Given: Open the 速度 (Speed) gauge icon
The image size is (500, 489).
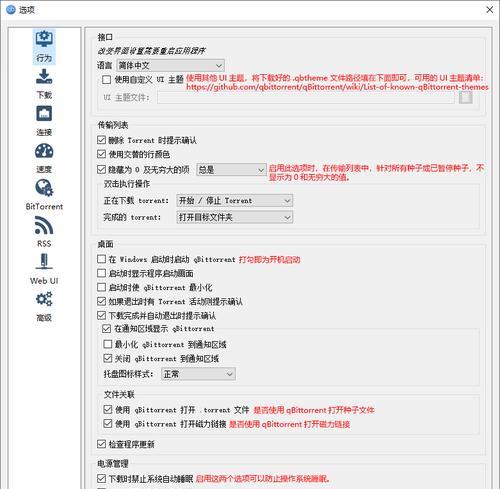Looking at the screenshot, I should [44, 151].
